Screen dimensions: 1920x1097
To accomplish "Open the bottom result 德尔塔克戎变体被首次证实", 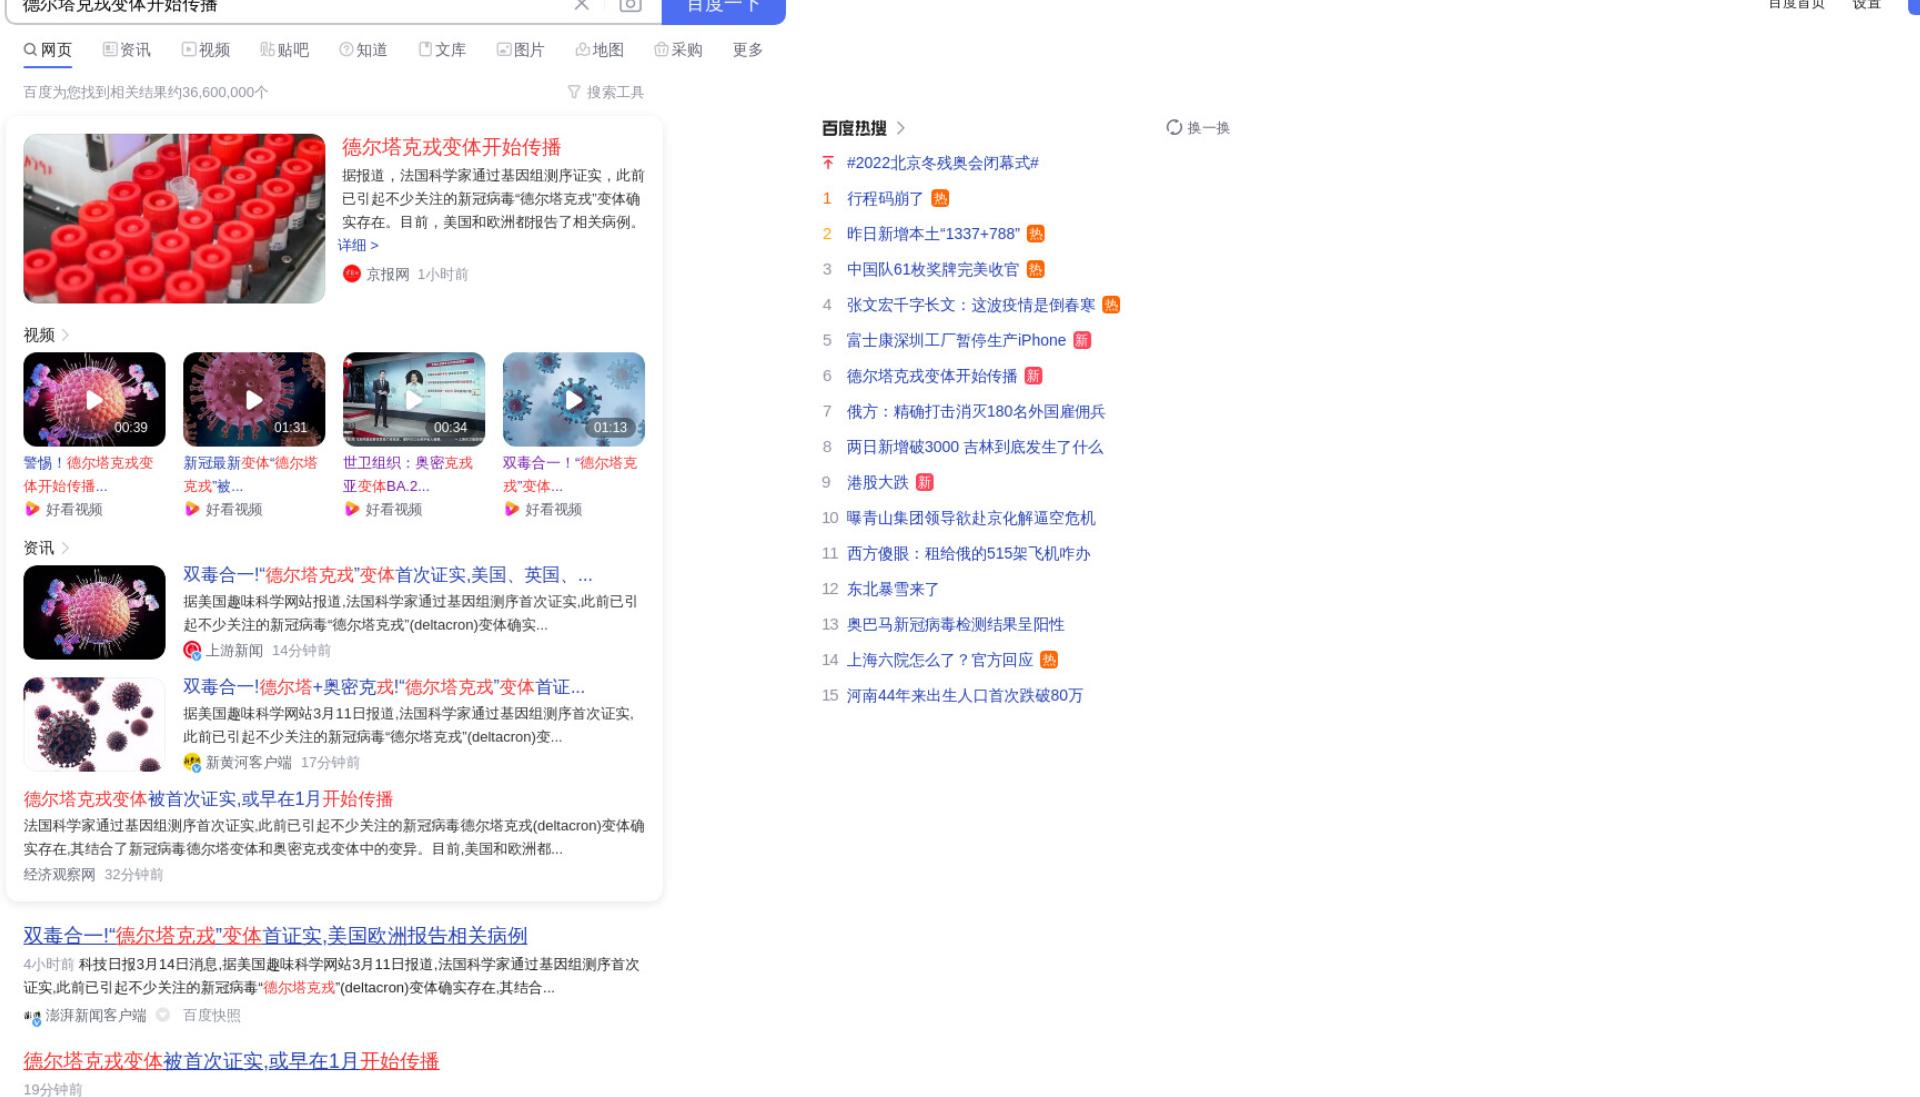I will coord(231,1061).
